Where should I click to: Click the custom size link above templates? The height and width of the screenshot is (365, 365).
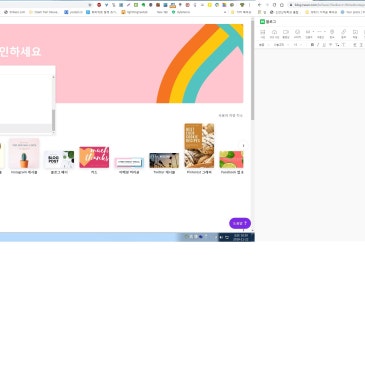point(231,116)
